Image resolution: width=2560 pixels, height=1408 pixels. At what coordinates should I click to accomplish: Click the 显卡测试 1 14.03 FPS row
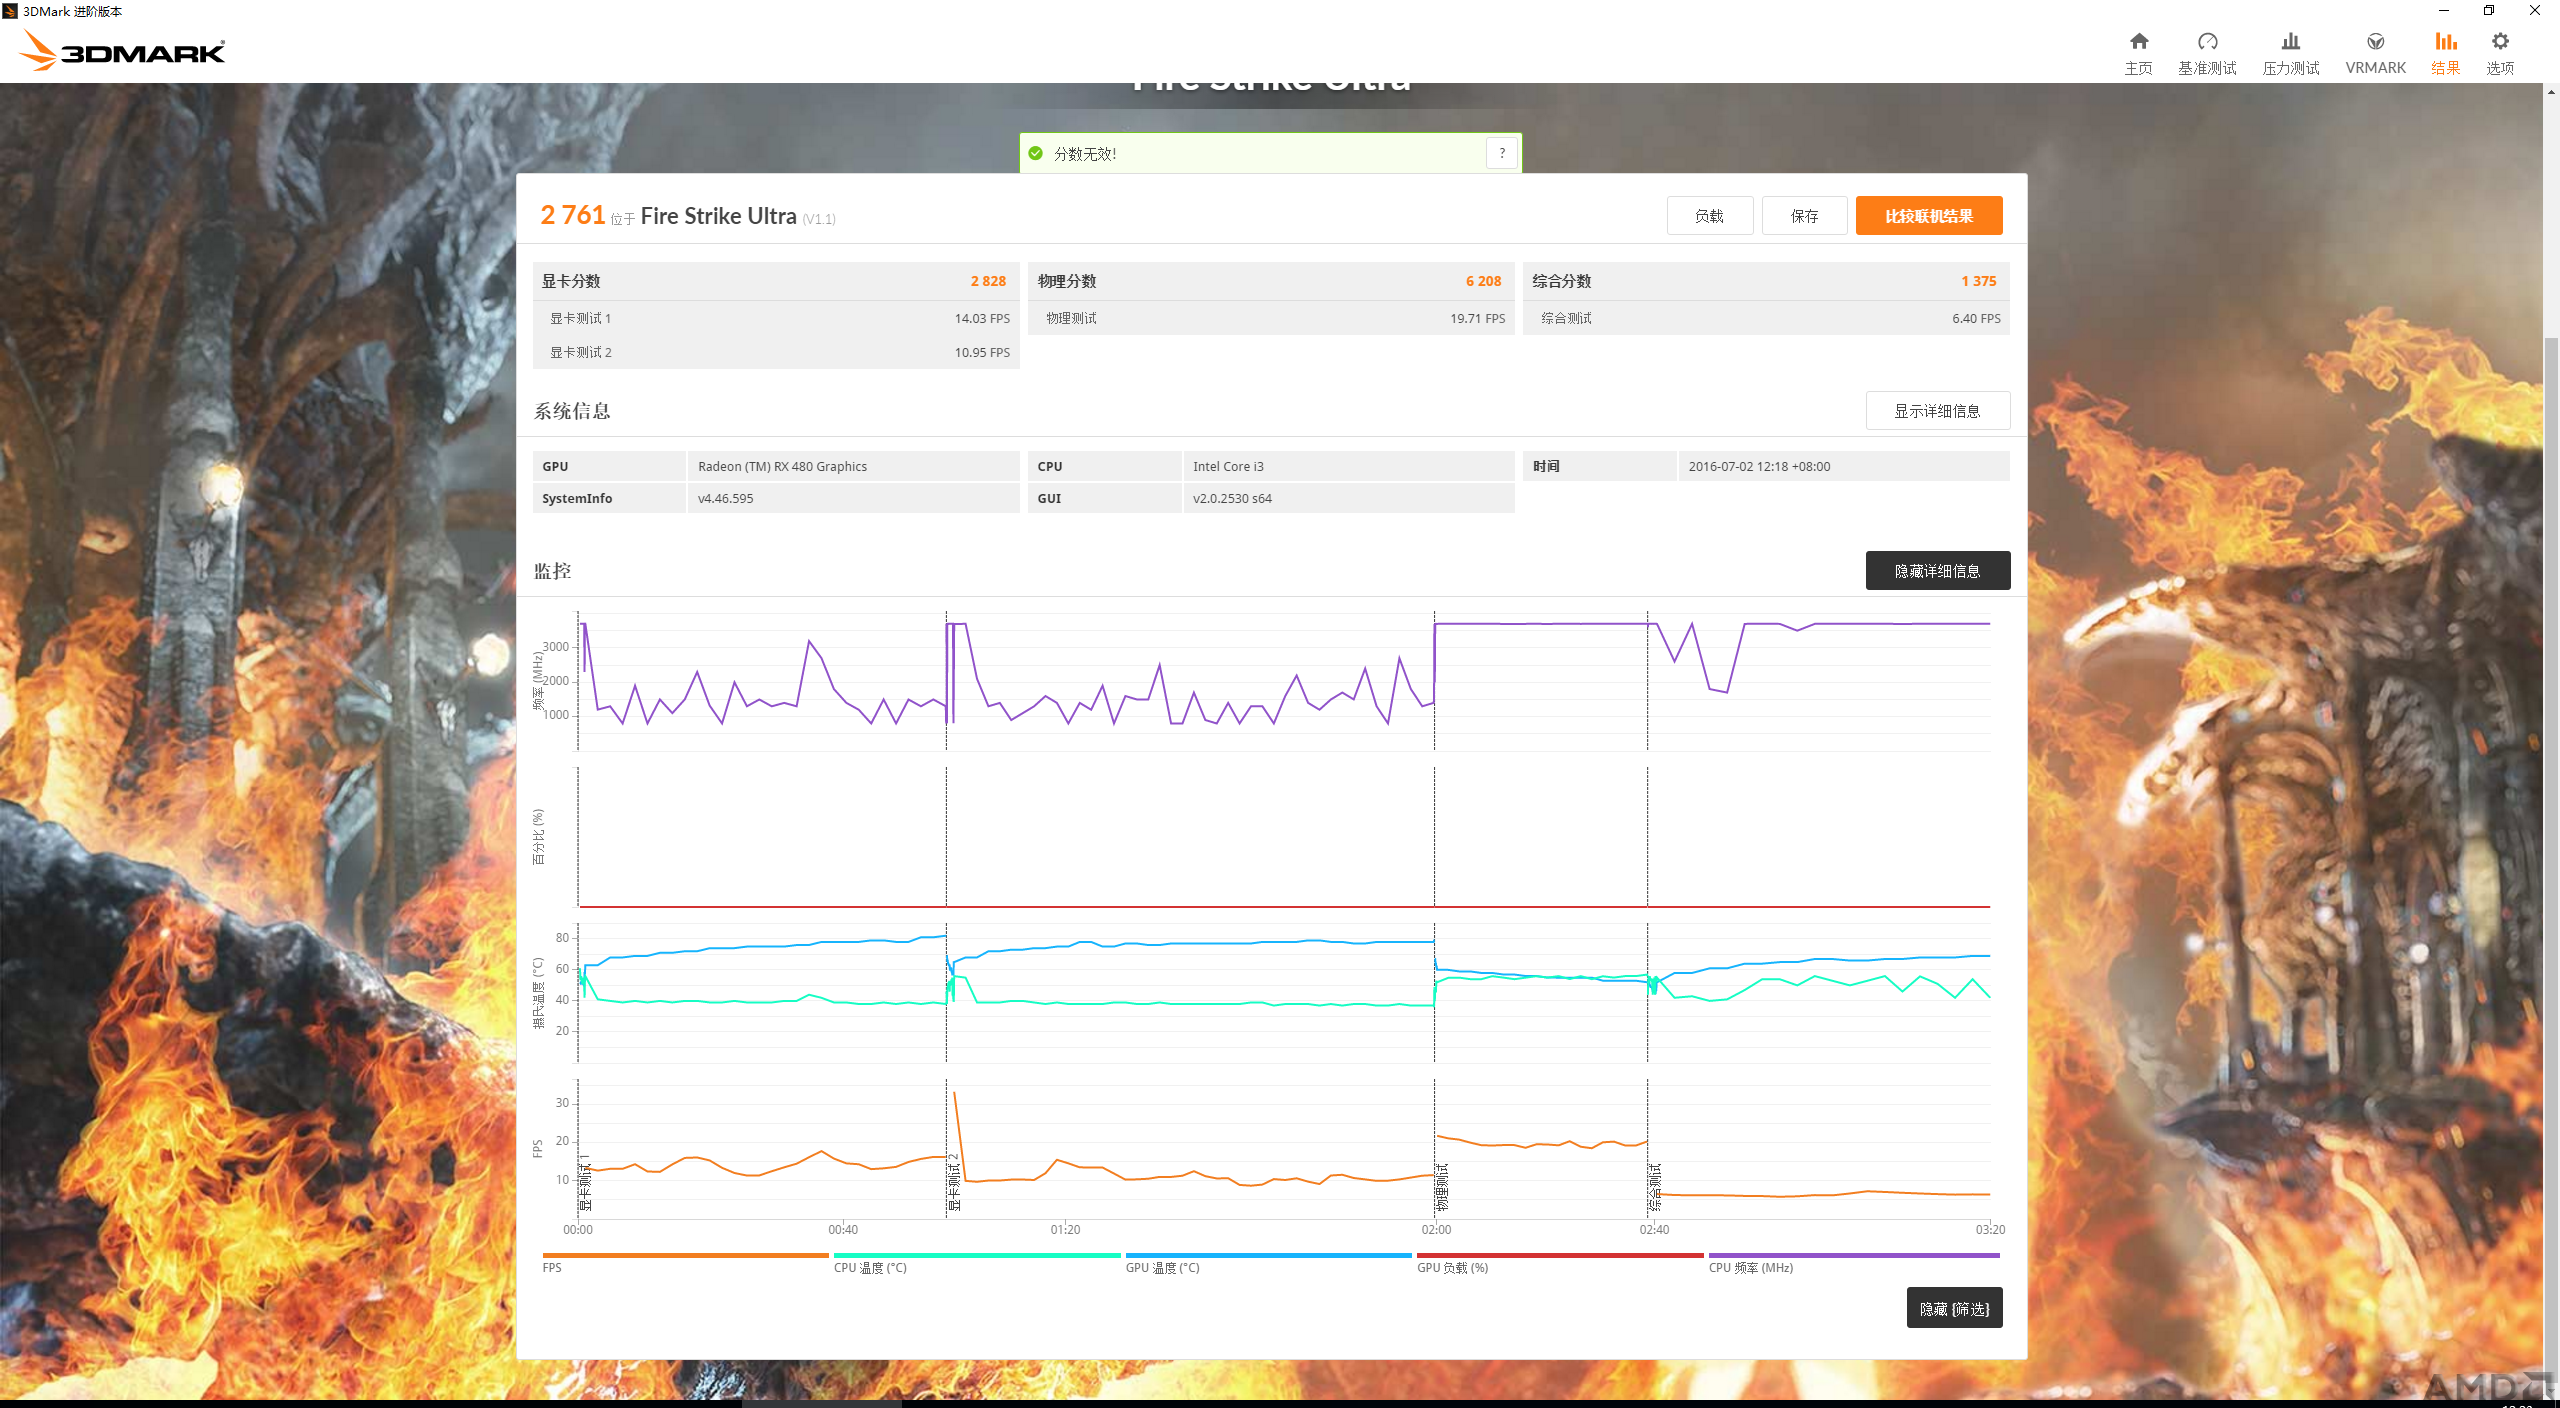tap(776, 318)
